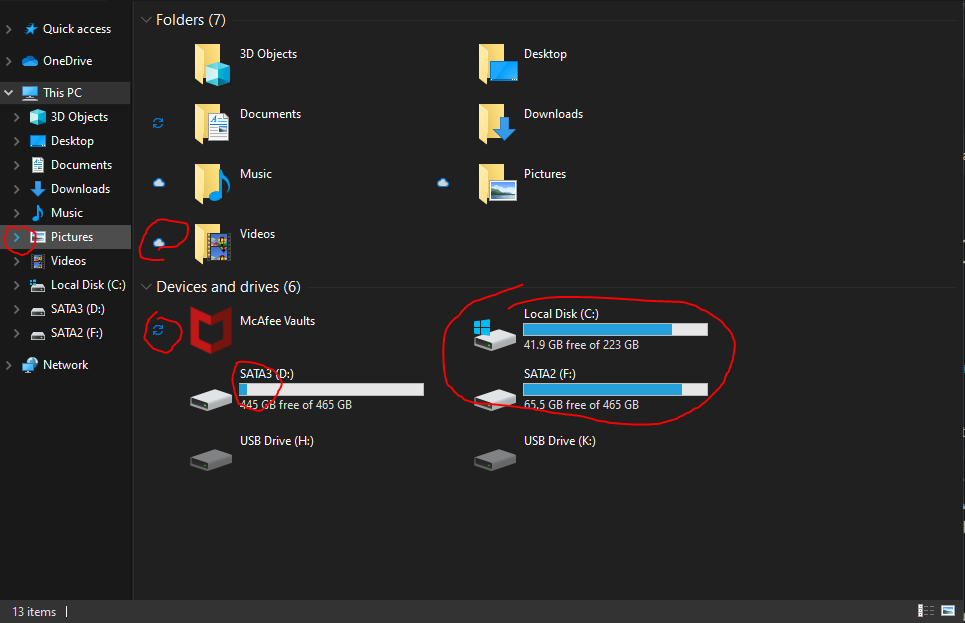Click the sync status icon beside McAfee Vaults

pos(158,330)
